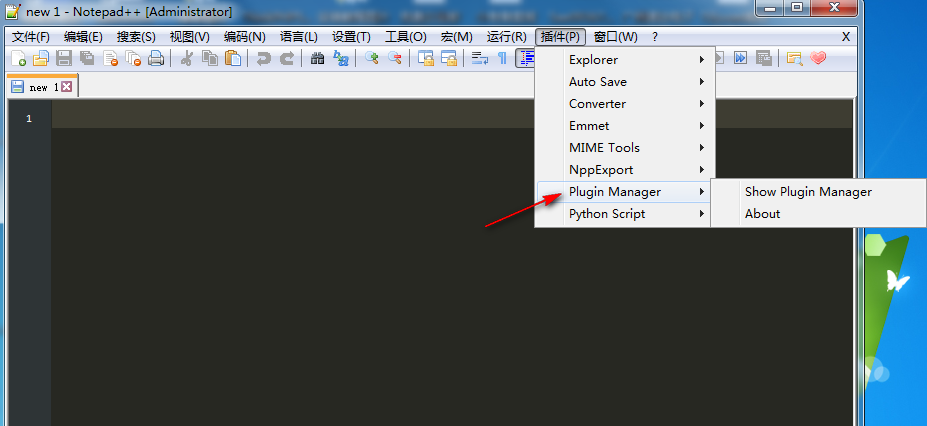This screenshot has height=426, width=927.
Task: Save the recorded macro icon
Action: point(764,58)
